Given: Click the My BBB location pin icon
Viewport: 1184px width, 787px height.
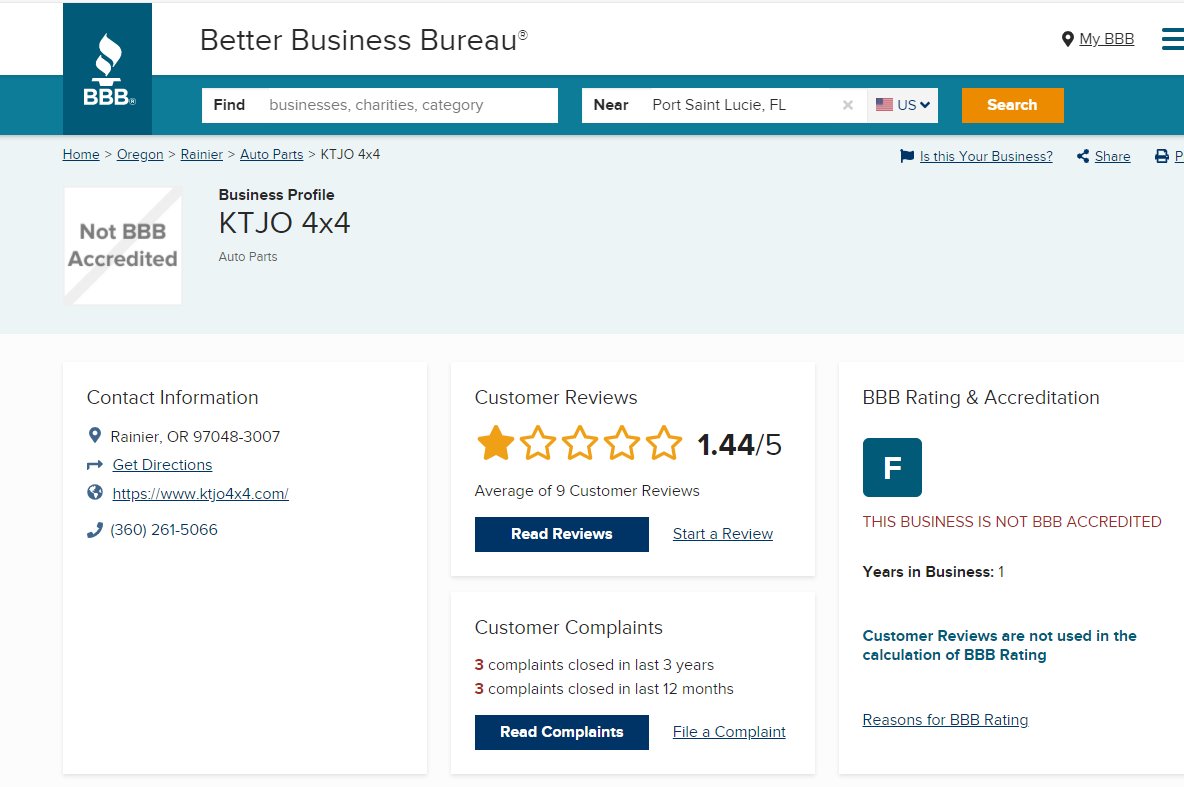Looking at the screenshot, I should (x=1068, y=39).
